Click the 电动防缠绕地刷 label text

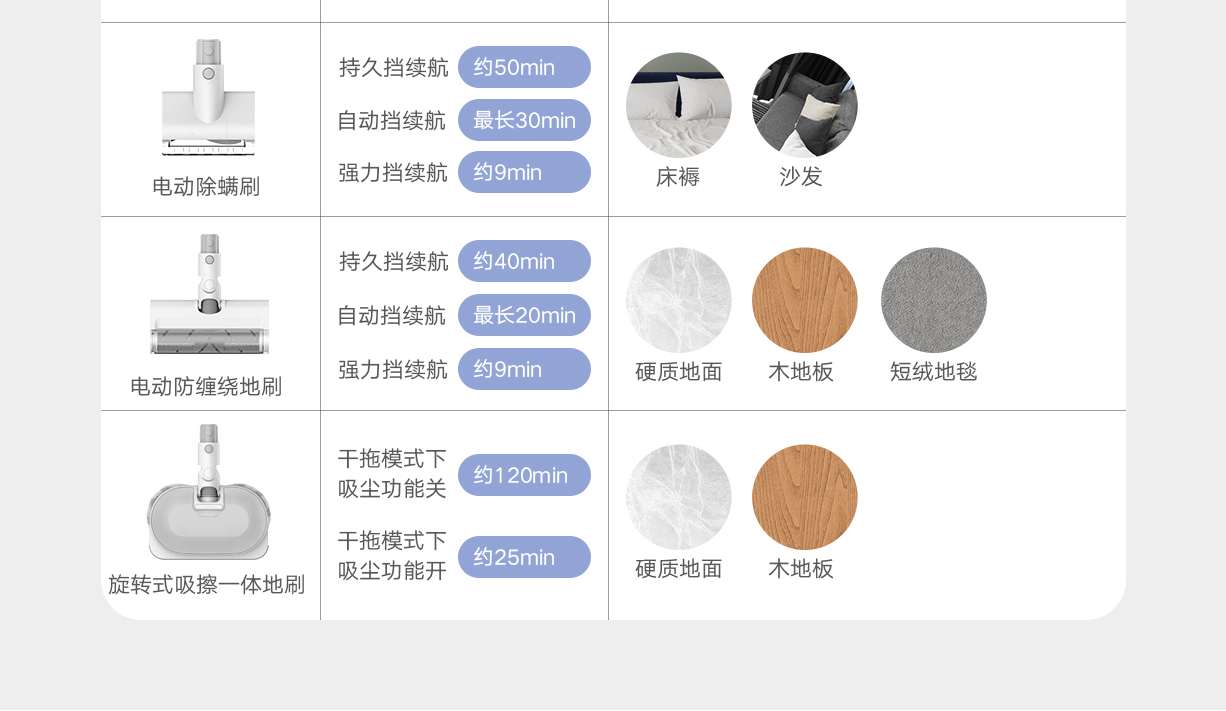(x=206, y=386)
